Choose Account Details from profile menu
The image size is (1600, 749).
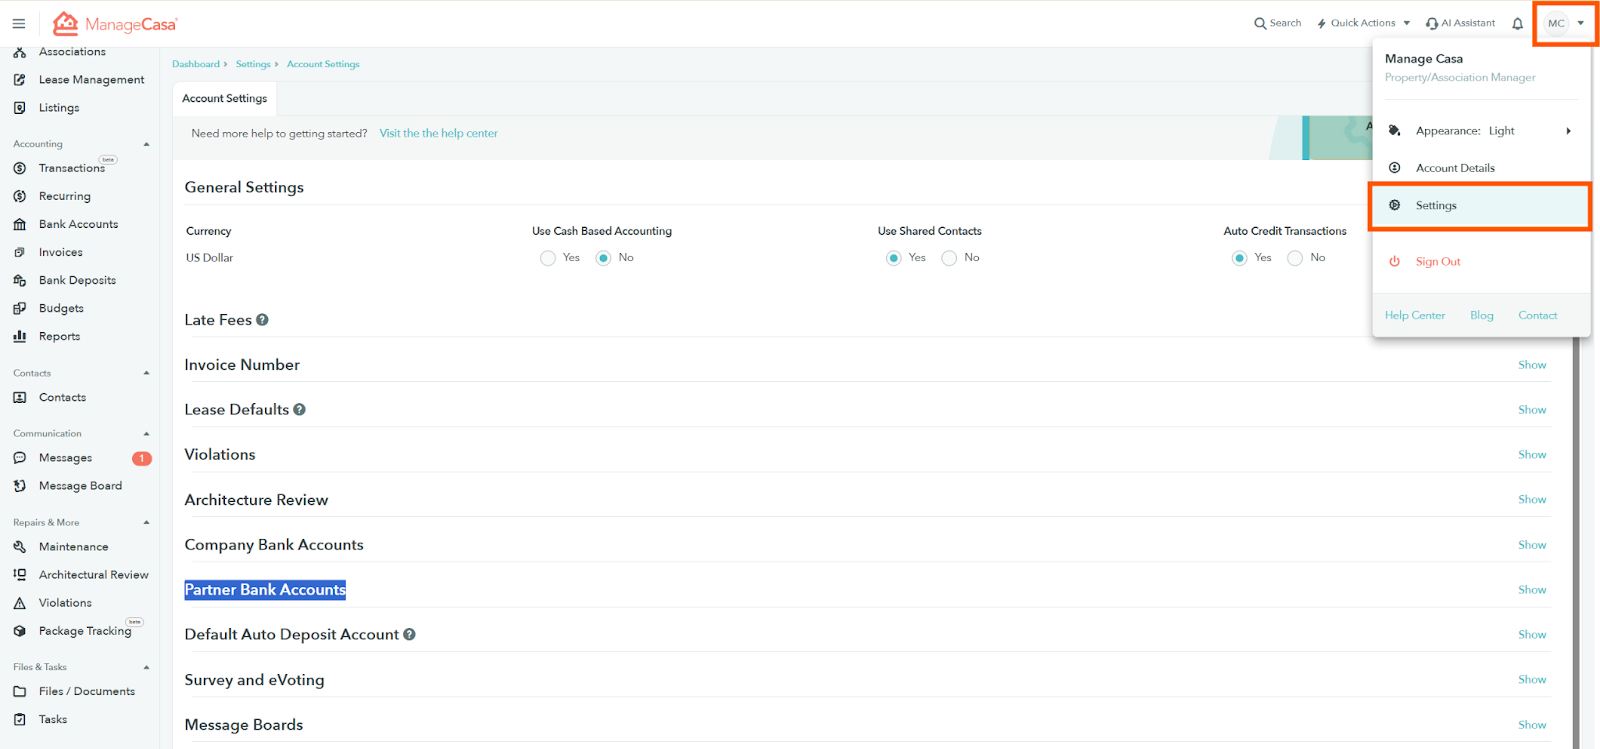point(1455,168)
